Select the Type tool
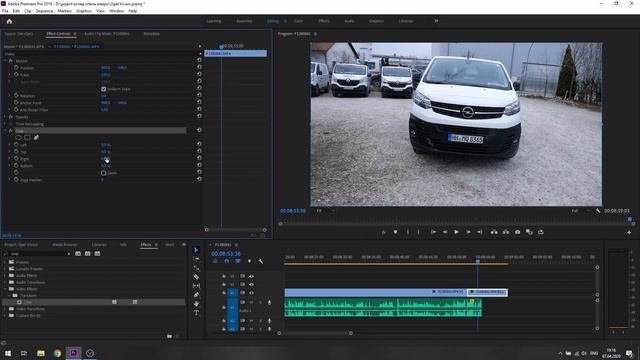This screenshot has width=640, height=360. 196,313
